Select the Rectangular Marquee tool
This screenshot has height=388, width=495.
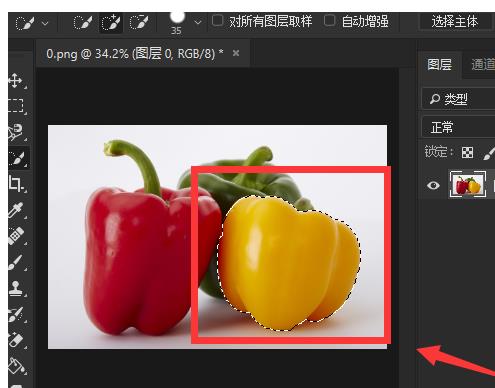[15, 105]
